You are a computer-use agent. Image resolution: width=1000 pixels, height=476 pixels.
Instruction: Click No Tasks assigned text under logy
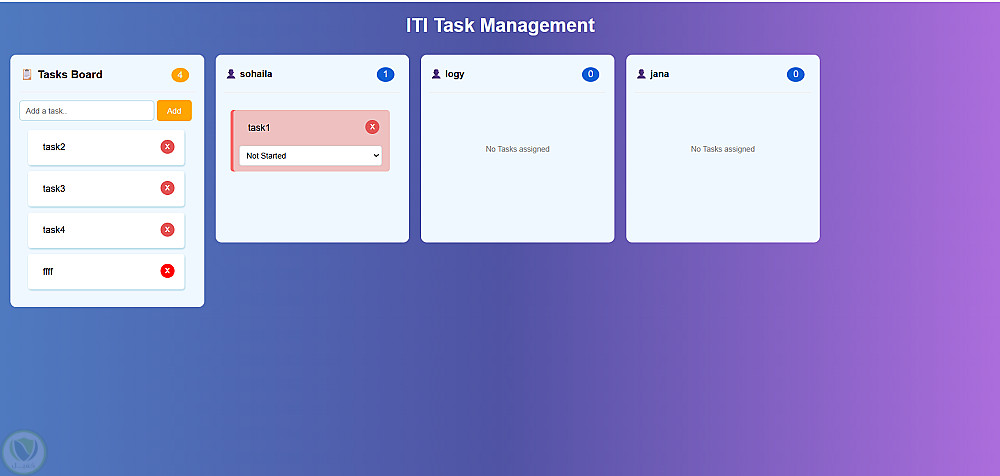[517, 149]
